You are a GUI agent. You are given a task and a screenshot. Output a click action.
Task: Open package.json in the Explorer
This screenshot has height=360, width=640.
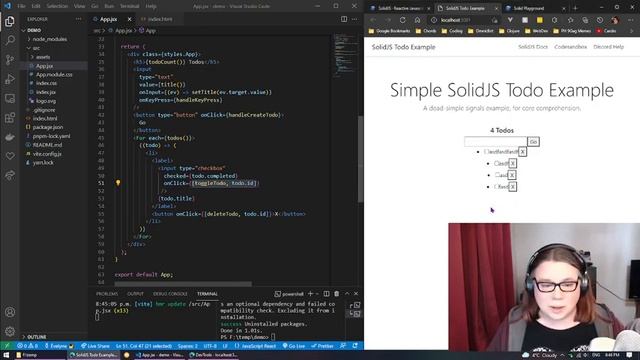pos(48,127)
